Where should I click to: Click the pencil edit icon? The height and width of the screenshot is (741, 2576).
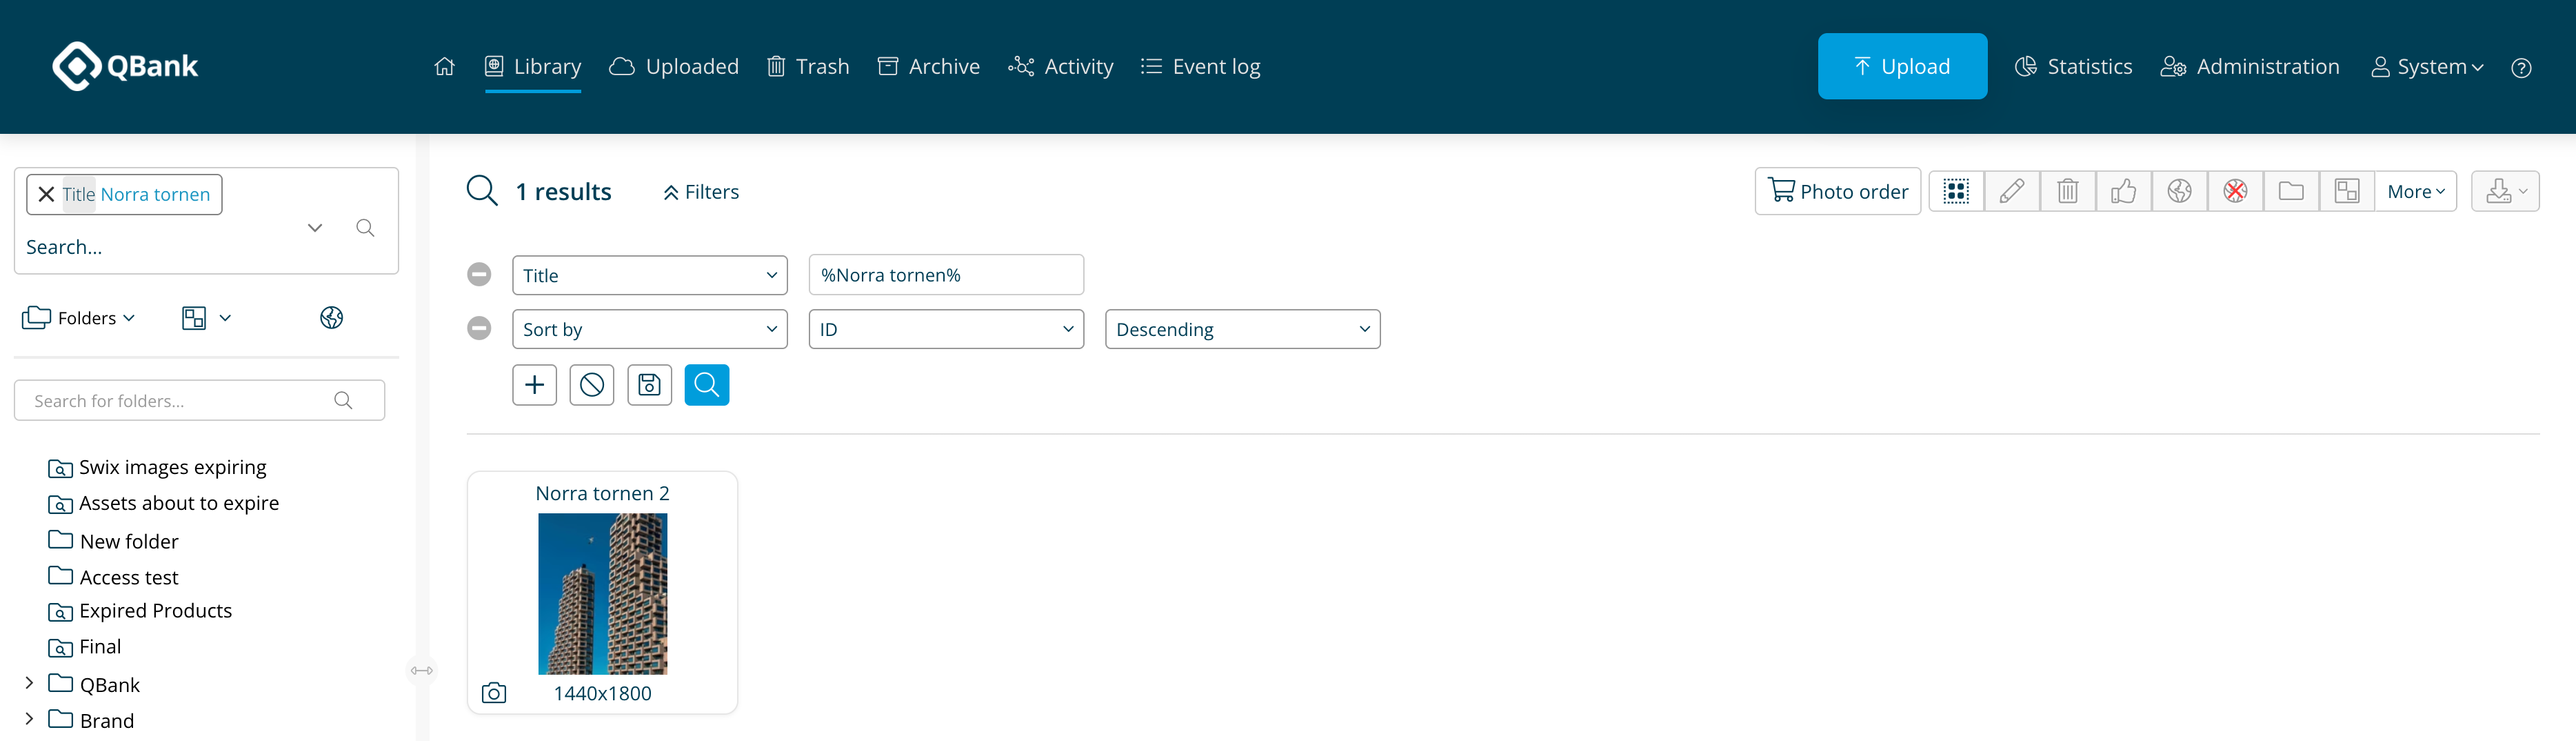pyautogui.click(x=2012, y=191)
